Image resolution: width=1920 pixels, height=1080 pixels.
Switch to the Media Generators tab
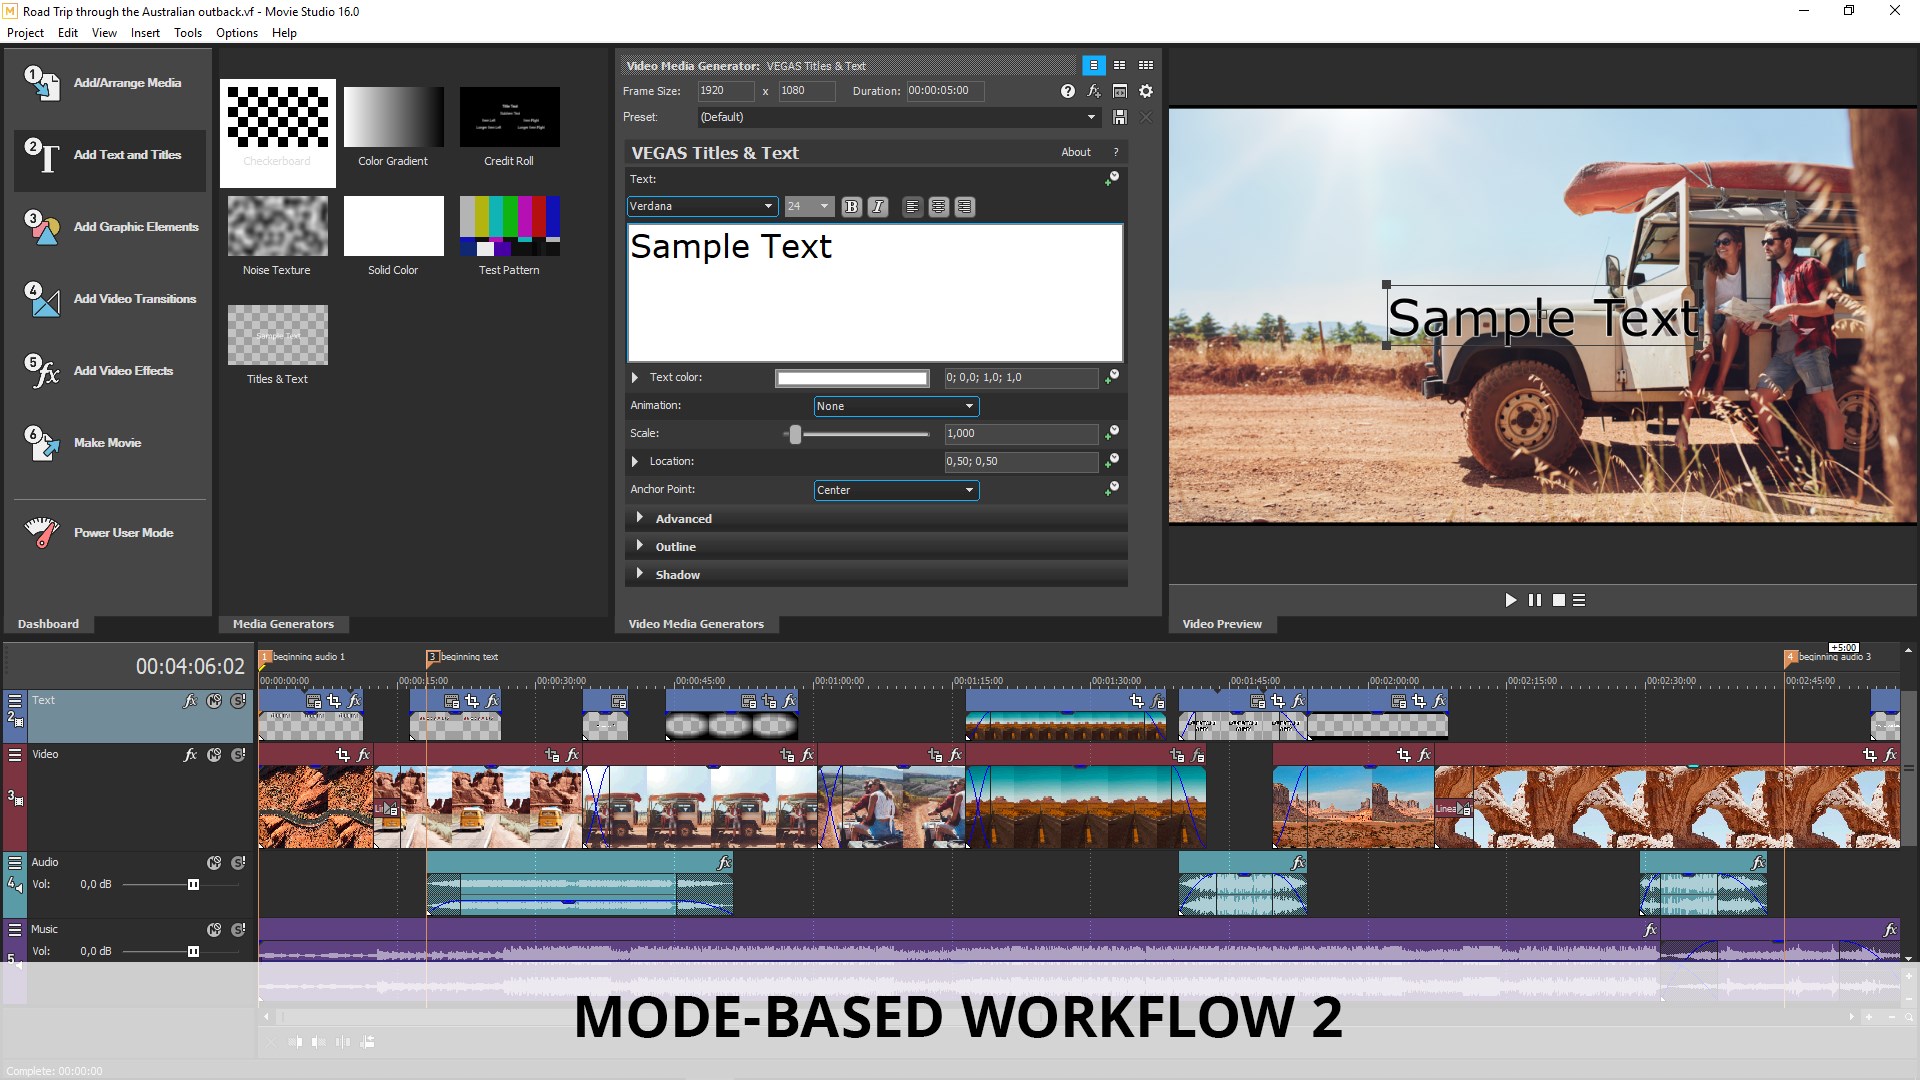[283, 624]
